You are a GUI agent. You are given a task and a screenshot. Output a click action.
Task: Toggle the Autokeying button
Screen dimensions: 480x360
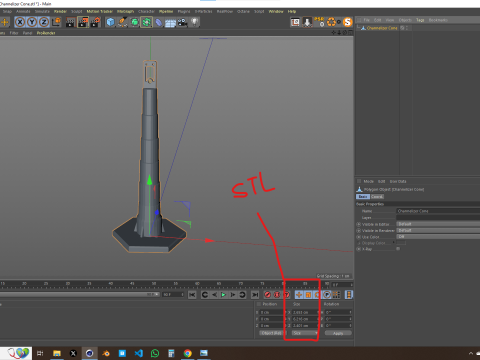pos(277,295)
